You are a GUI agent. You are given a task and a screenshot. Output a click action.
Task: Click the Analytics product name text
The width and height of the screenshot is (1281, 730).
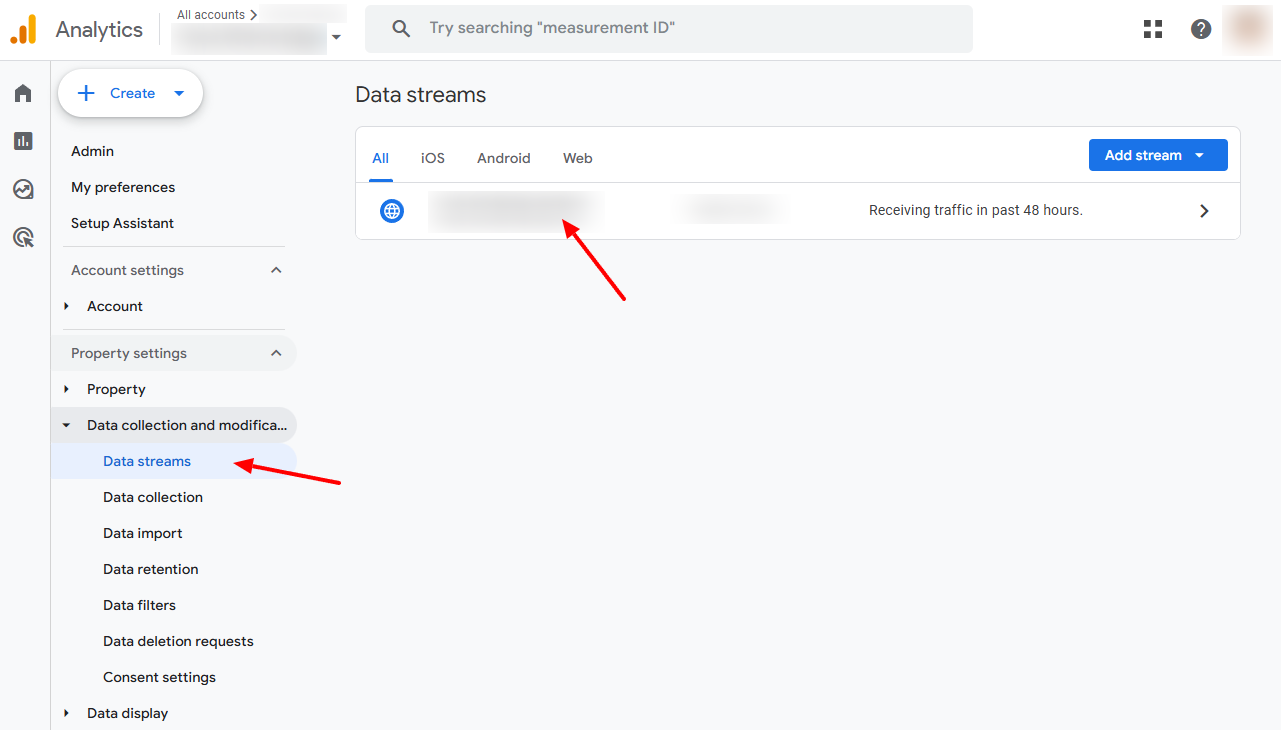99,29
